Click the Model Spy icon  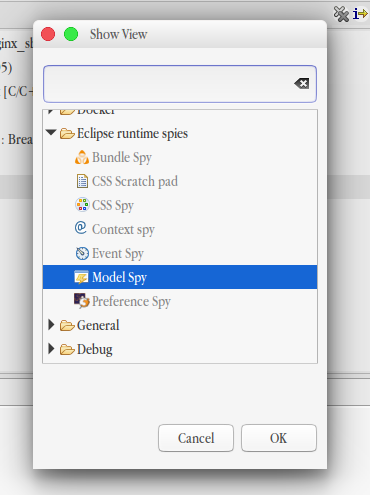[81, 277]
